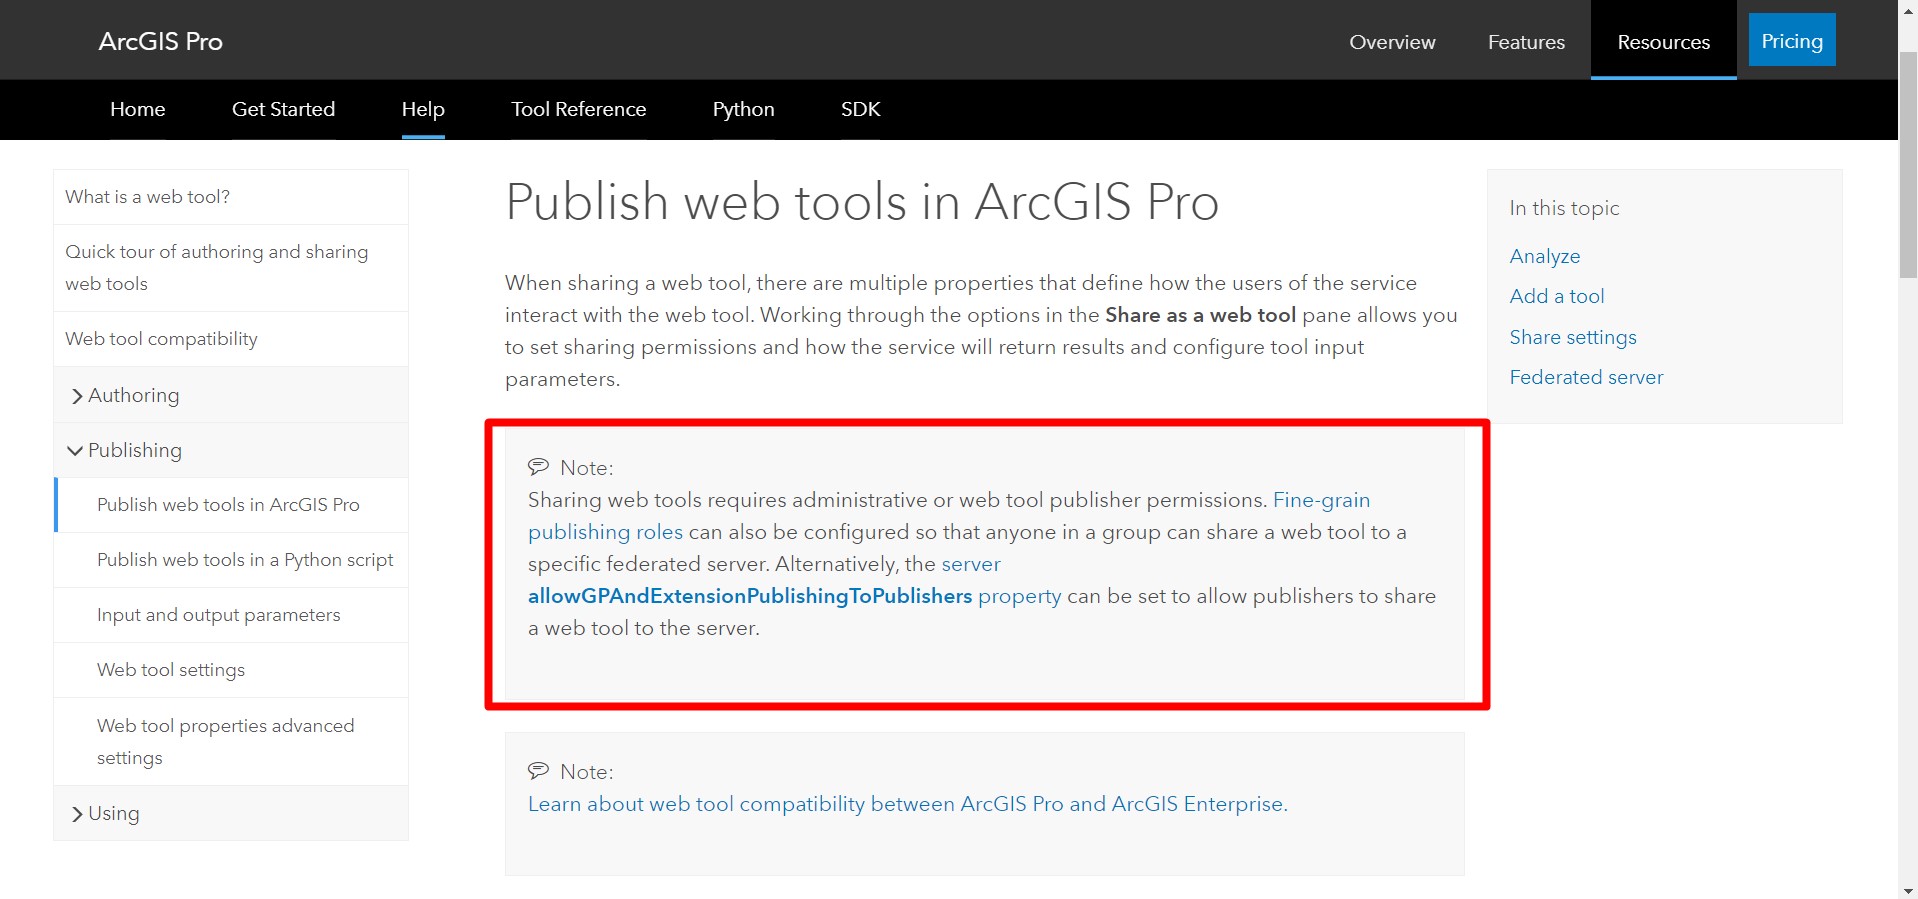1918x899 pixels.
Task: Select the Resources tab
Action: pyautogui.click(x=1663, y=42)
